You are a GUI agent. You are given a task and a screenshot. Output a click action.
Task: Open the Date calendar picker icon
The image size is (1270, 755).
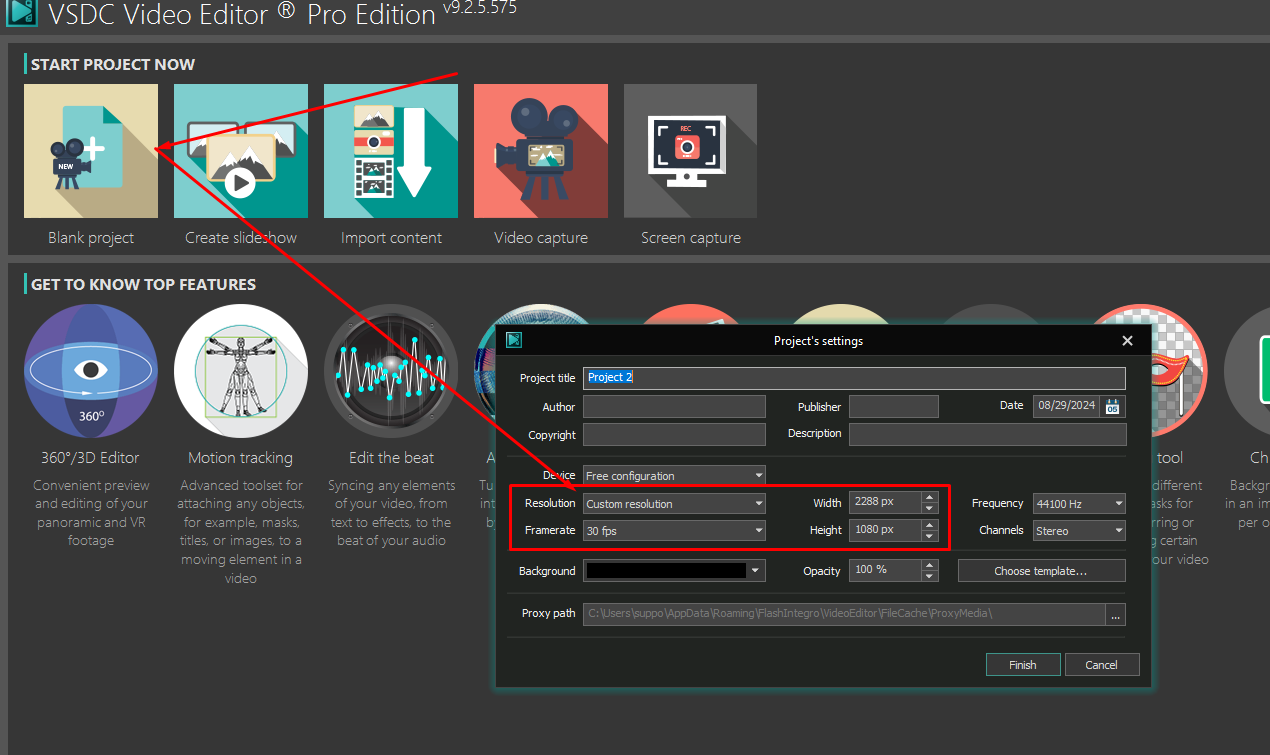click(x=1112, y=406)
